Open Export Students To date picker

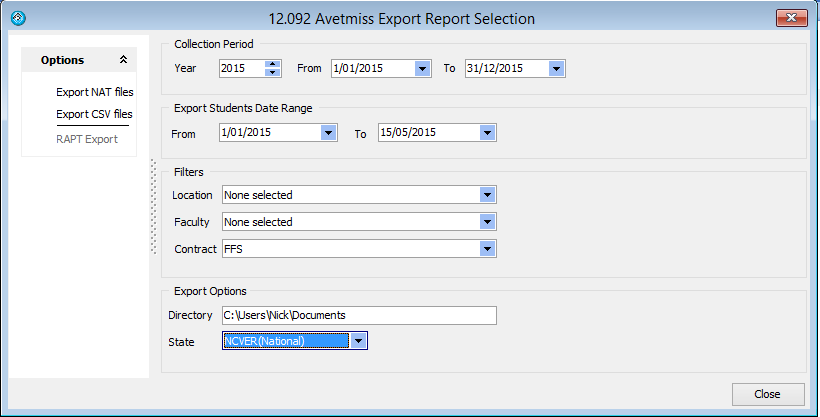coord(487,132)
